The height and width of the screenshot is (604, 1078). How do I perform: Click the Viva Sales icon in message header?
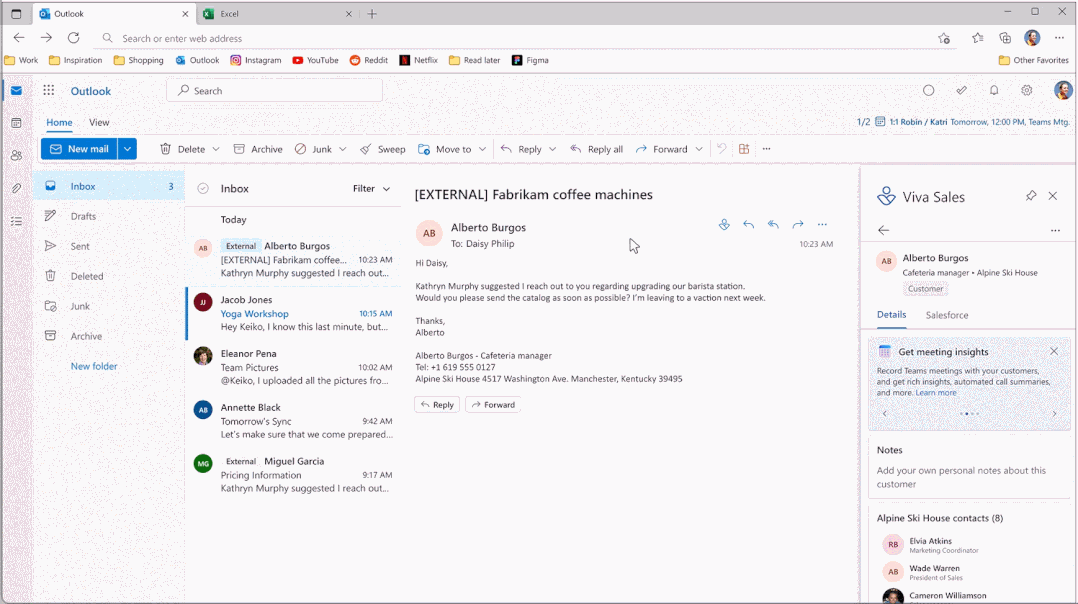coord(724,225)
